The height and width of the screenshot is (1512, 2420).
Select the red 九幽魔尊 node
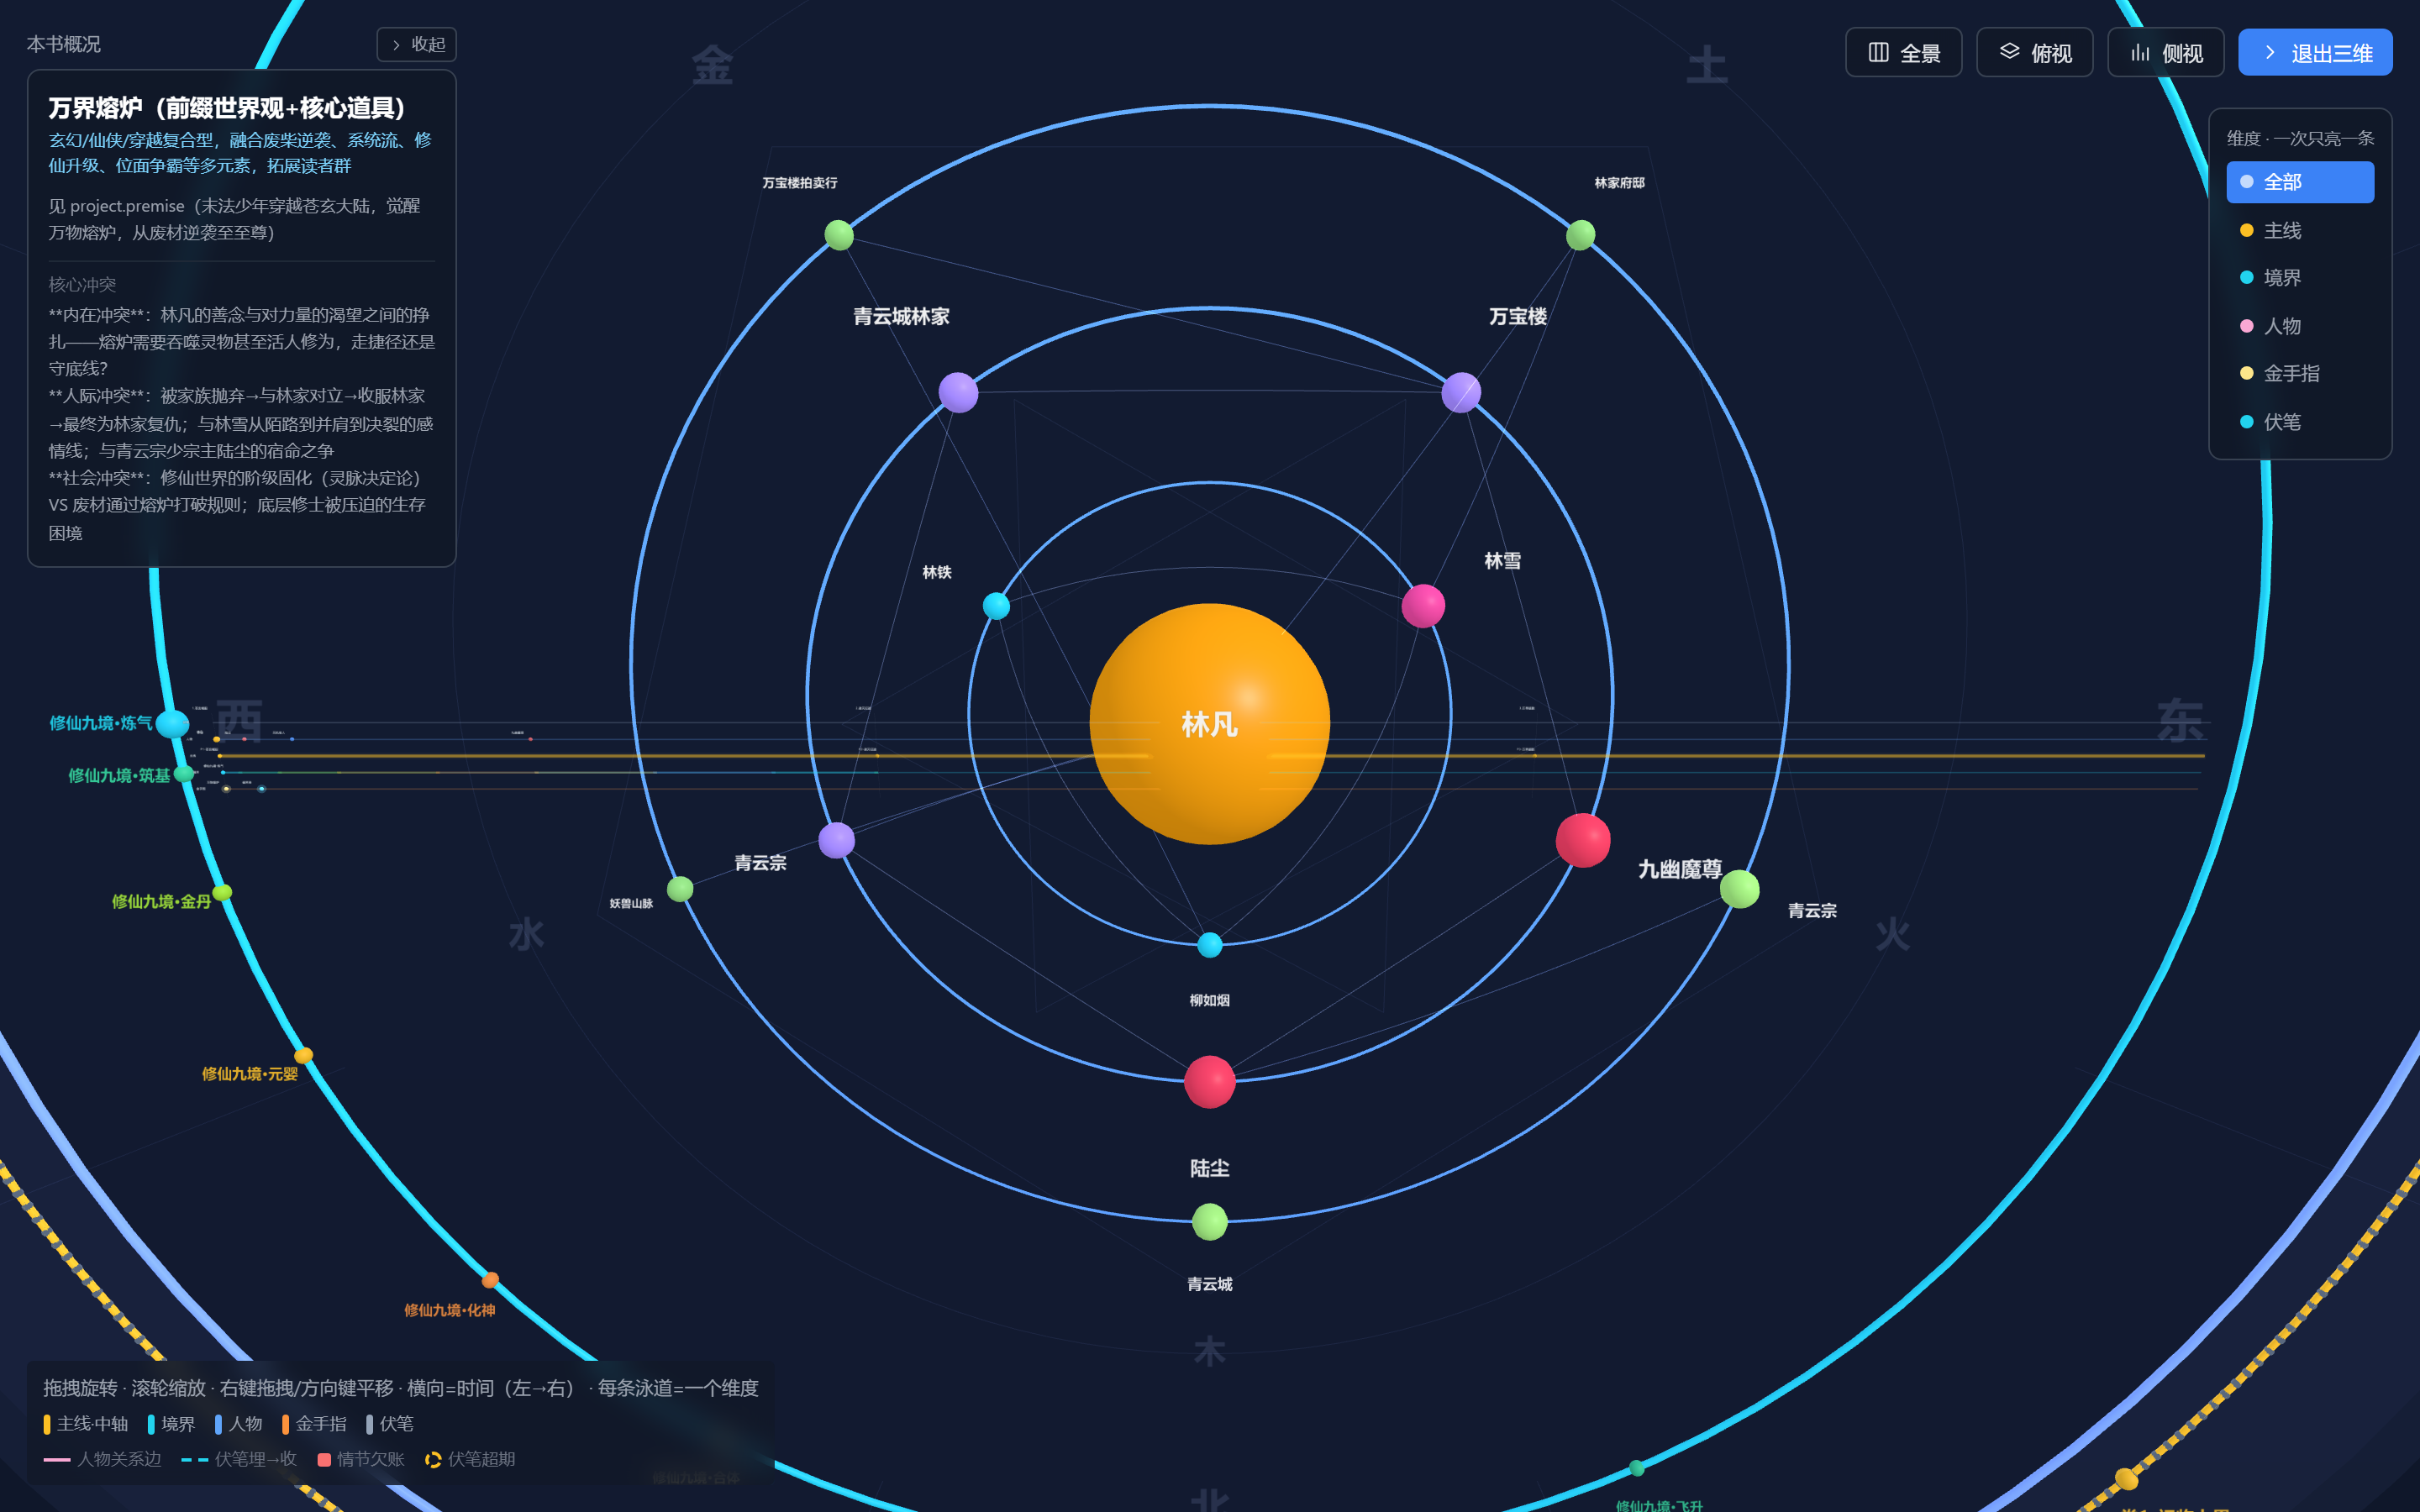(x=1583, y=840)
